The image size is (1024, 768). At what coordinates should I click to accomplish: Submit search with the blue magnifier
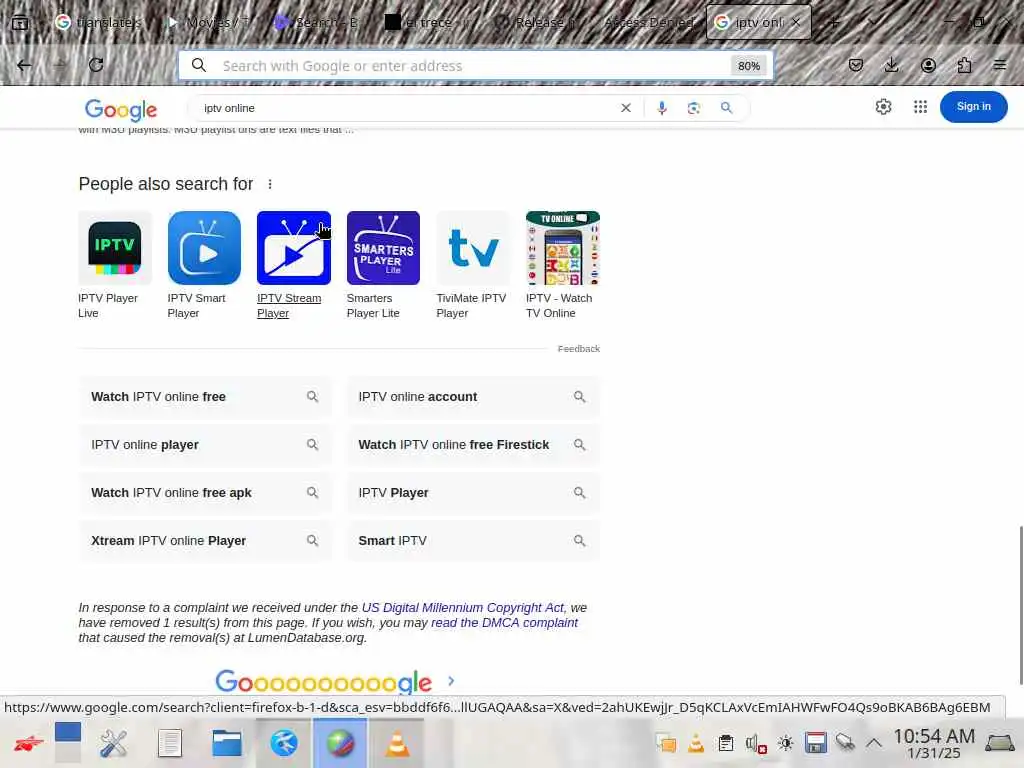click(726, 108)
